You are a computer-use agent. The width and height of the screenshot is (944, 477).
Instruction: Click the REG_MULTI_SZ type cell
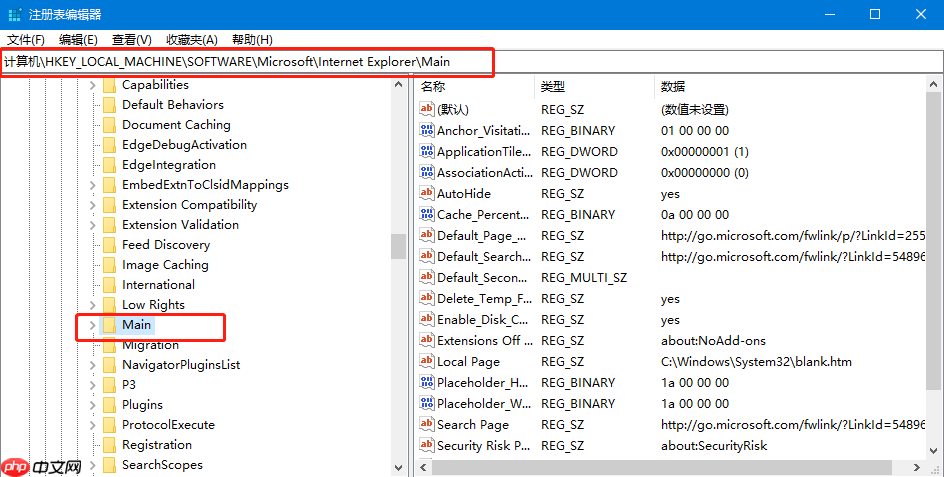point(584,278)
